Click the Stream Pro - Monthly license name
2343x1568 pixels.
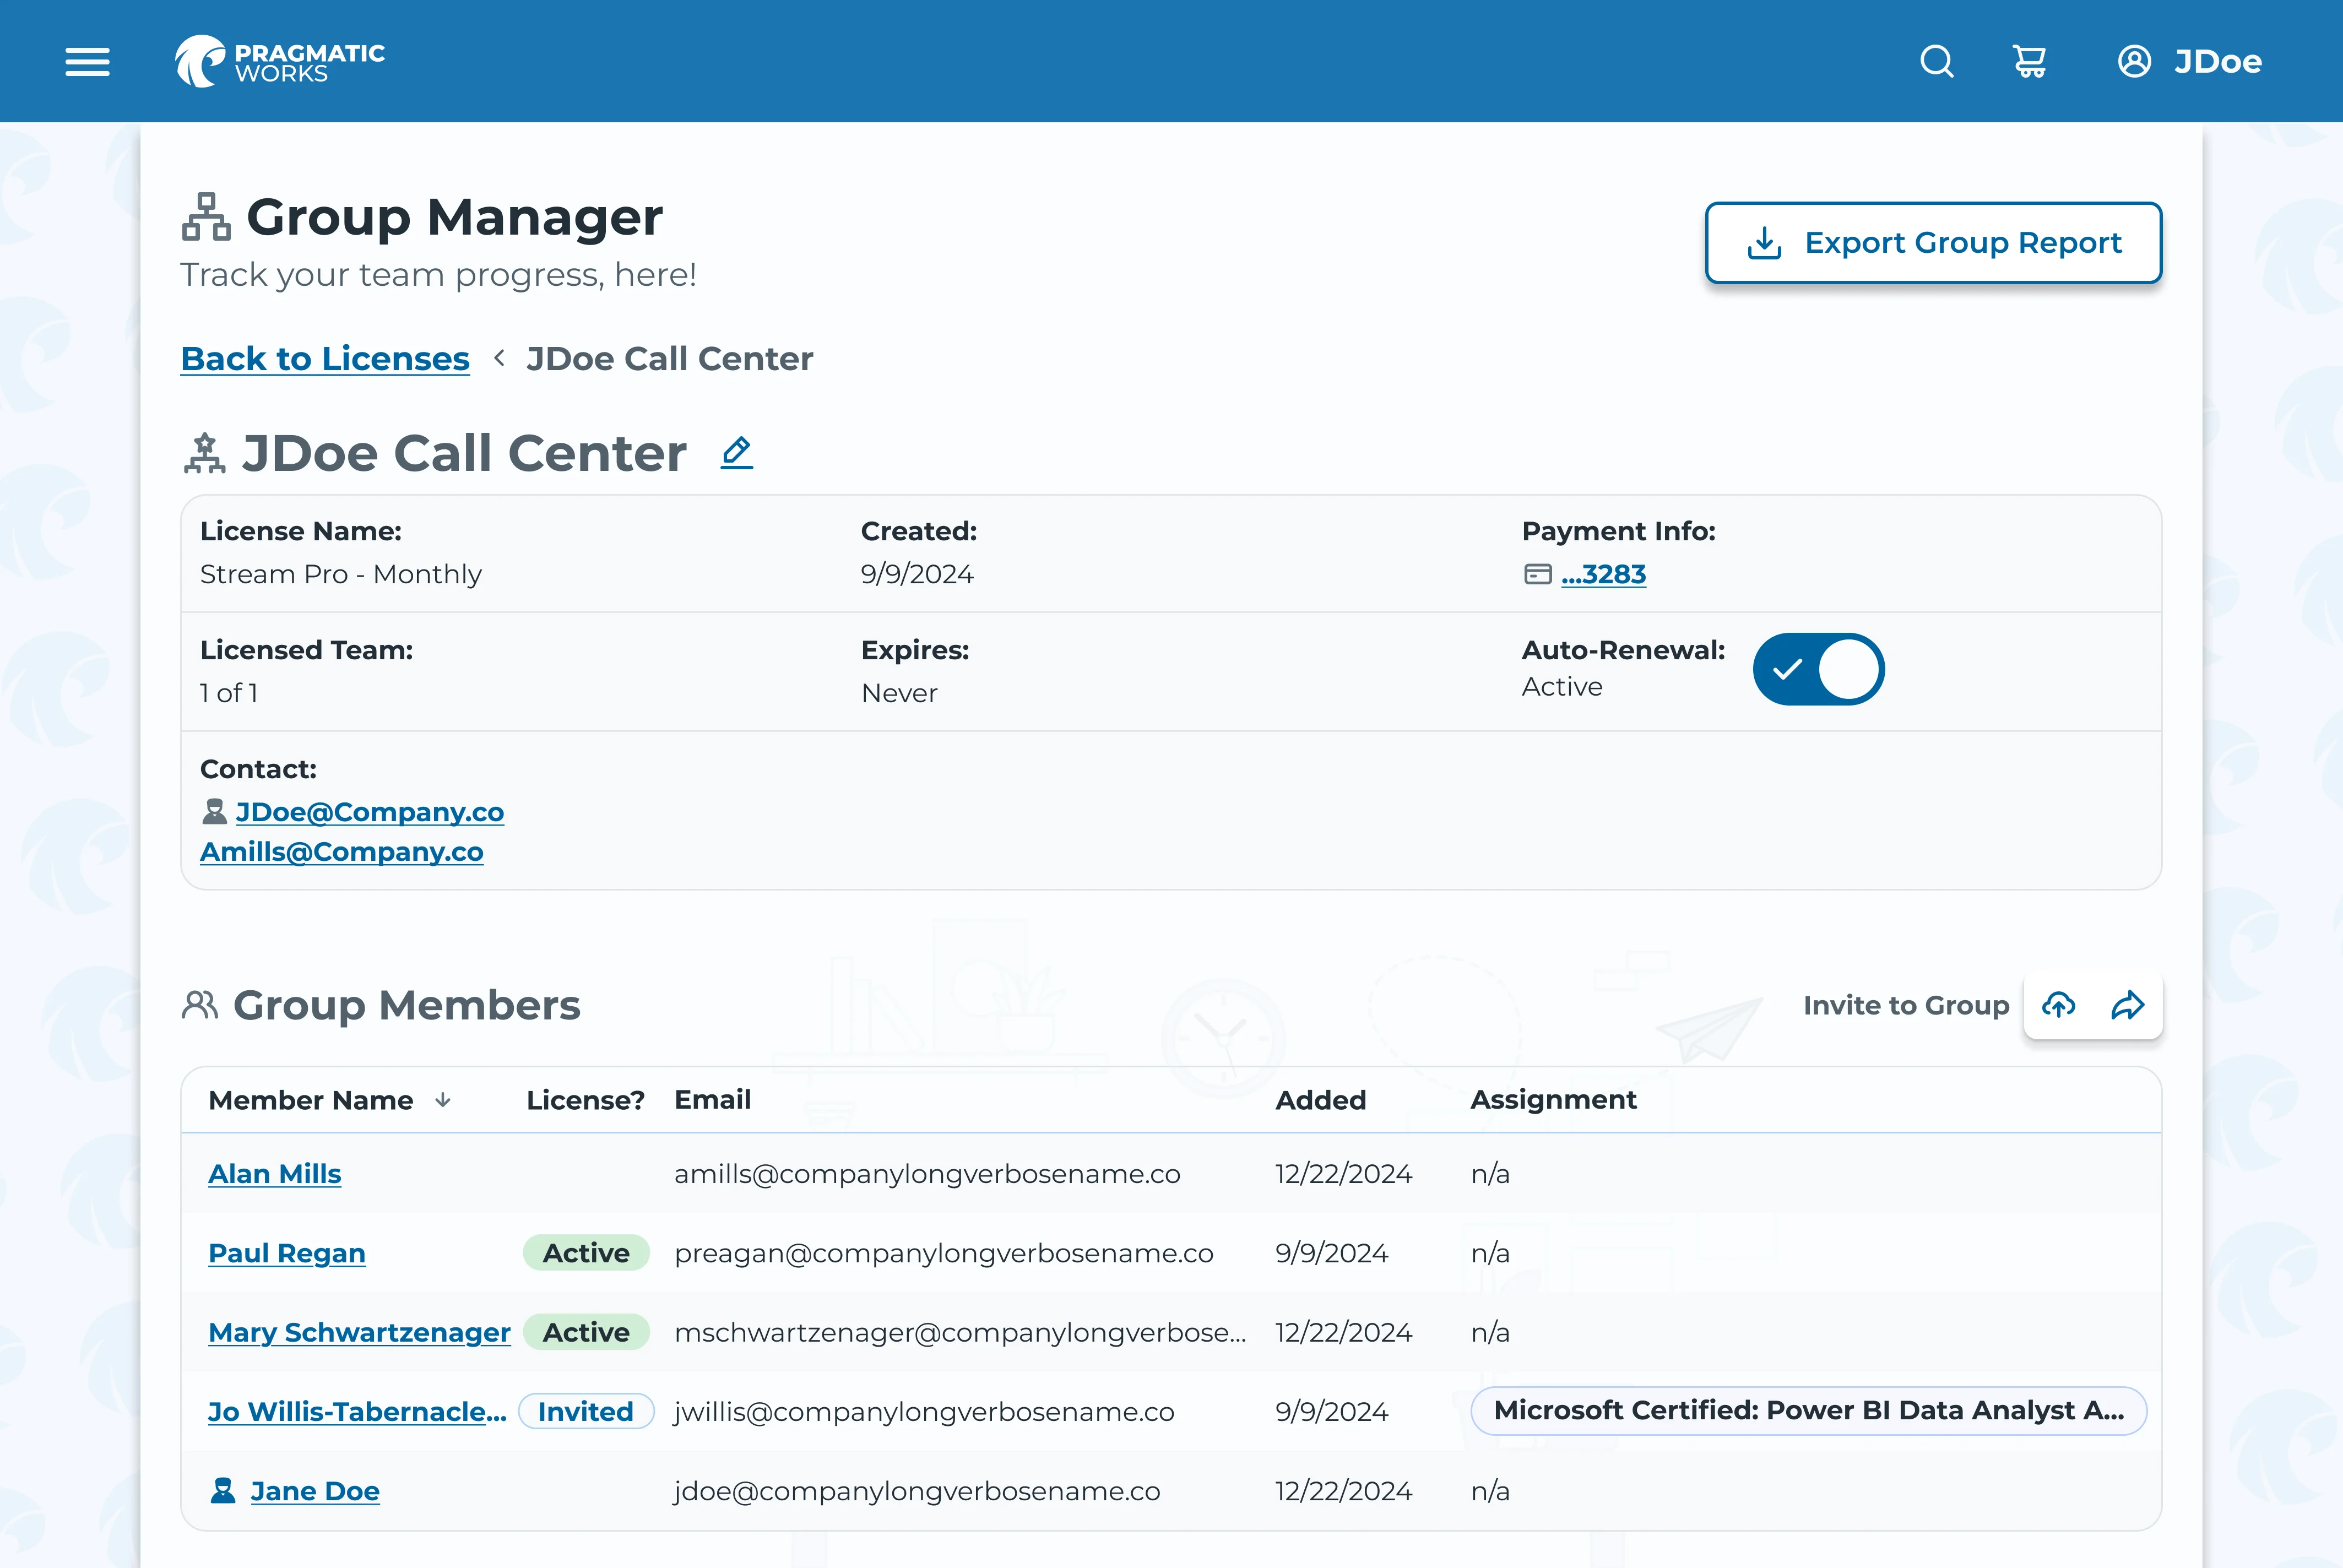click(341, 574)
